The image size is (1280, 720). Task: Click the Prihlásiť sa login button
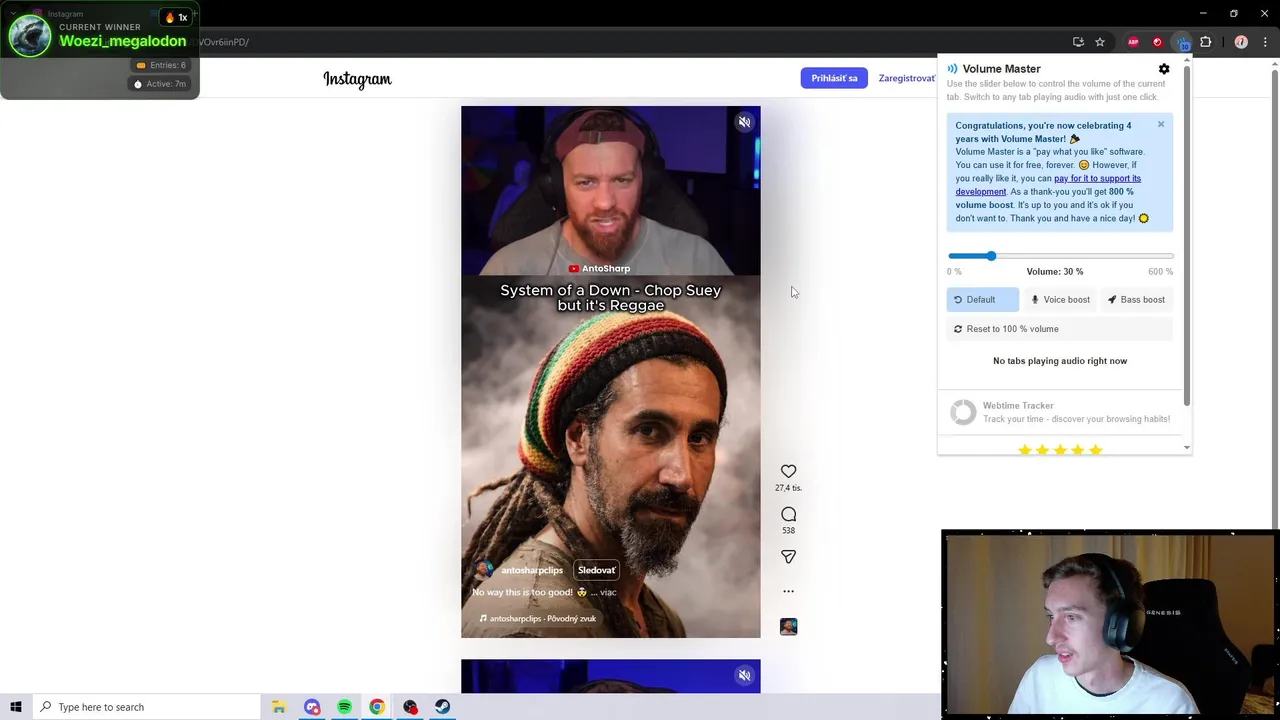pos(834,78)
